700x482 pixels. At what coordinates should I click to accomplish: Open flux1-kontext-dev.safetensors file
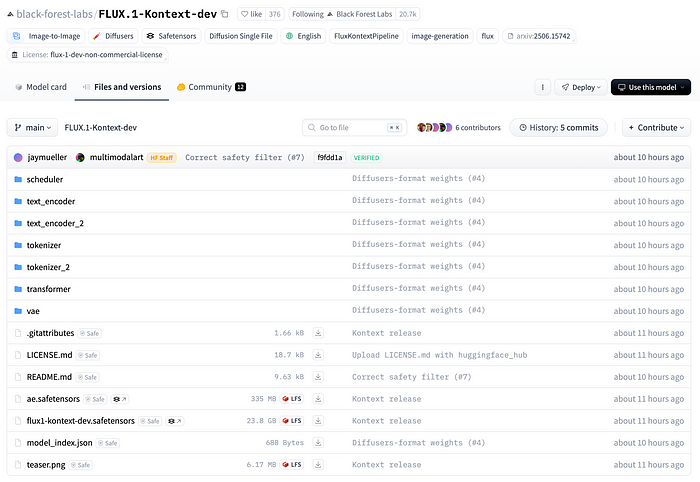tap(80, 421)
